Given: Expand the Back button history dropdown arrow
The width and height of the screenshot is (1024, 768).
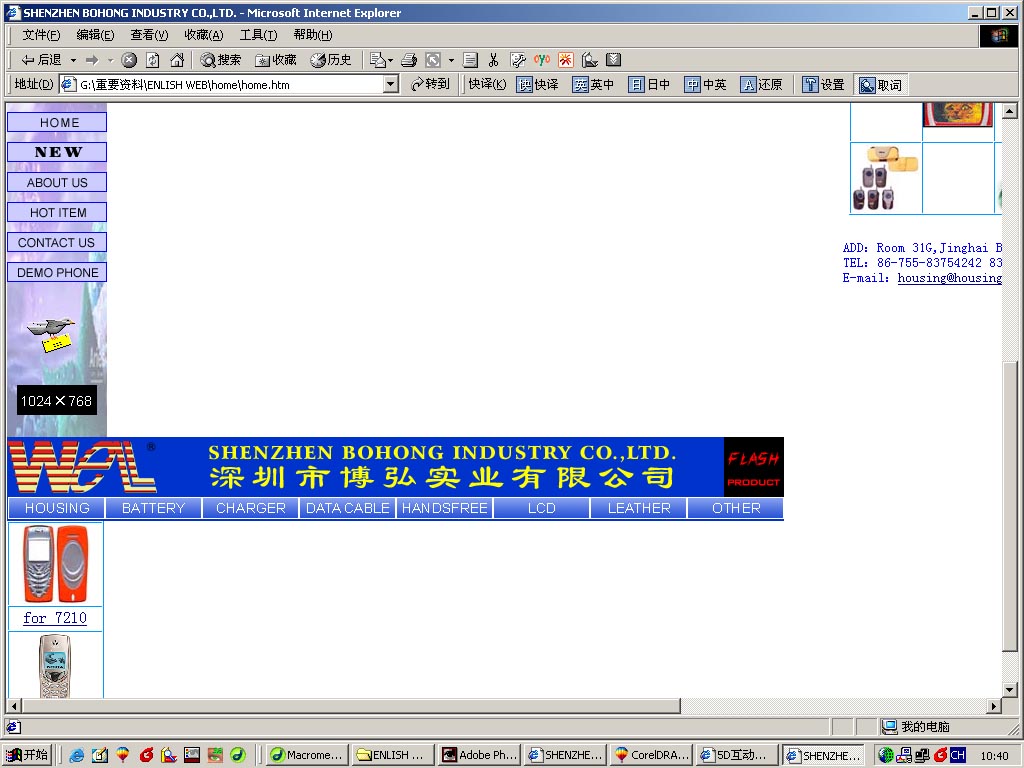Looking at the screenshot, I should click(x=73, y=60).
